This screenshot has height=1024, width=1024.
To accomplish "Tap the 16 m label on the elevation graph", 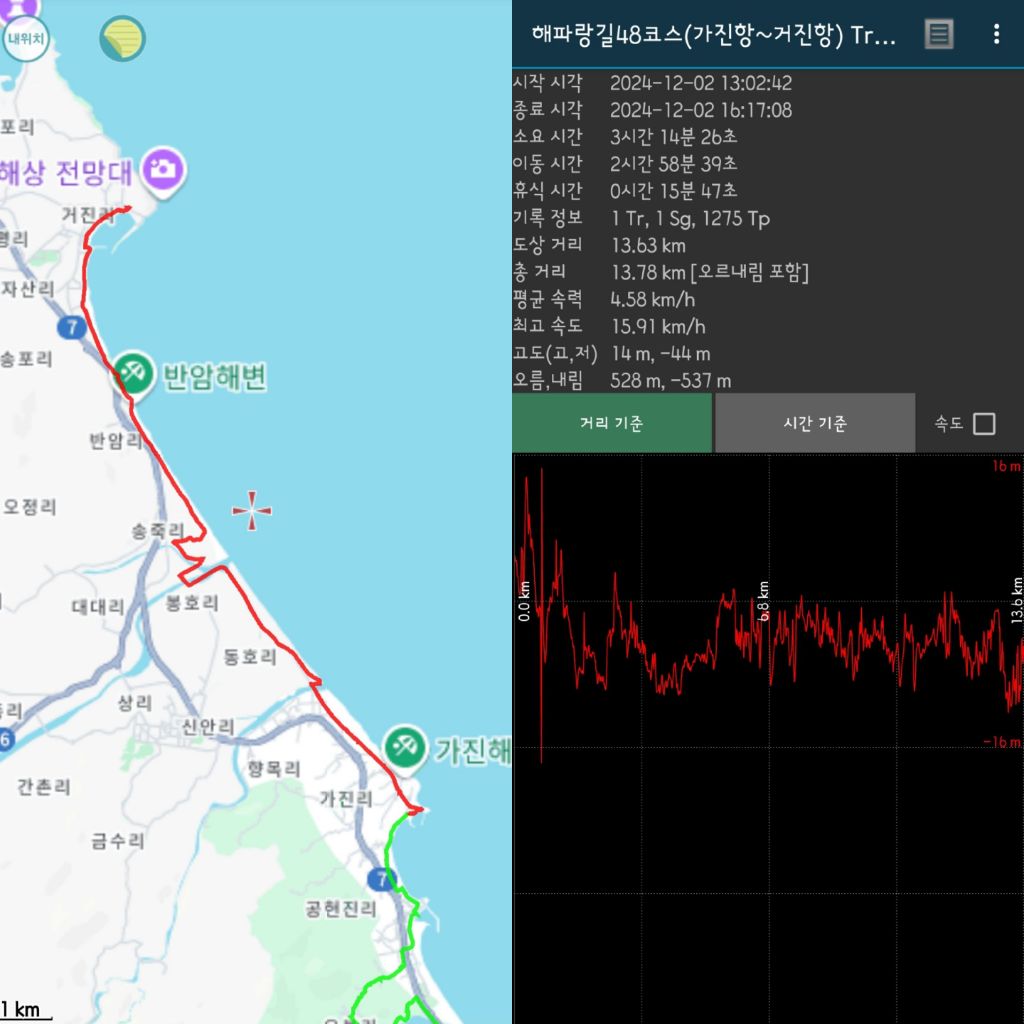I will point(1007,466).
